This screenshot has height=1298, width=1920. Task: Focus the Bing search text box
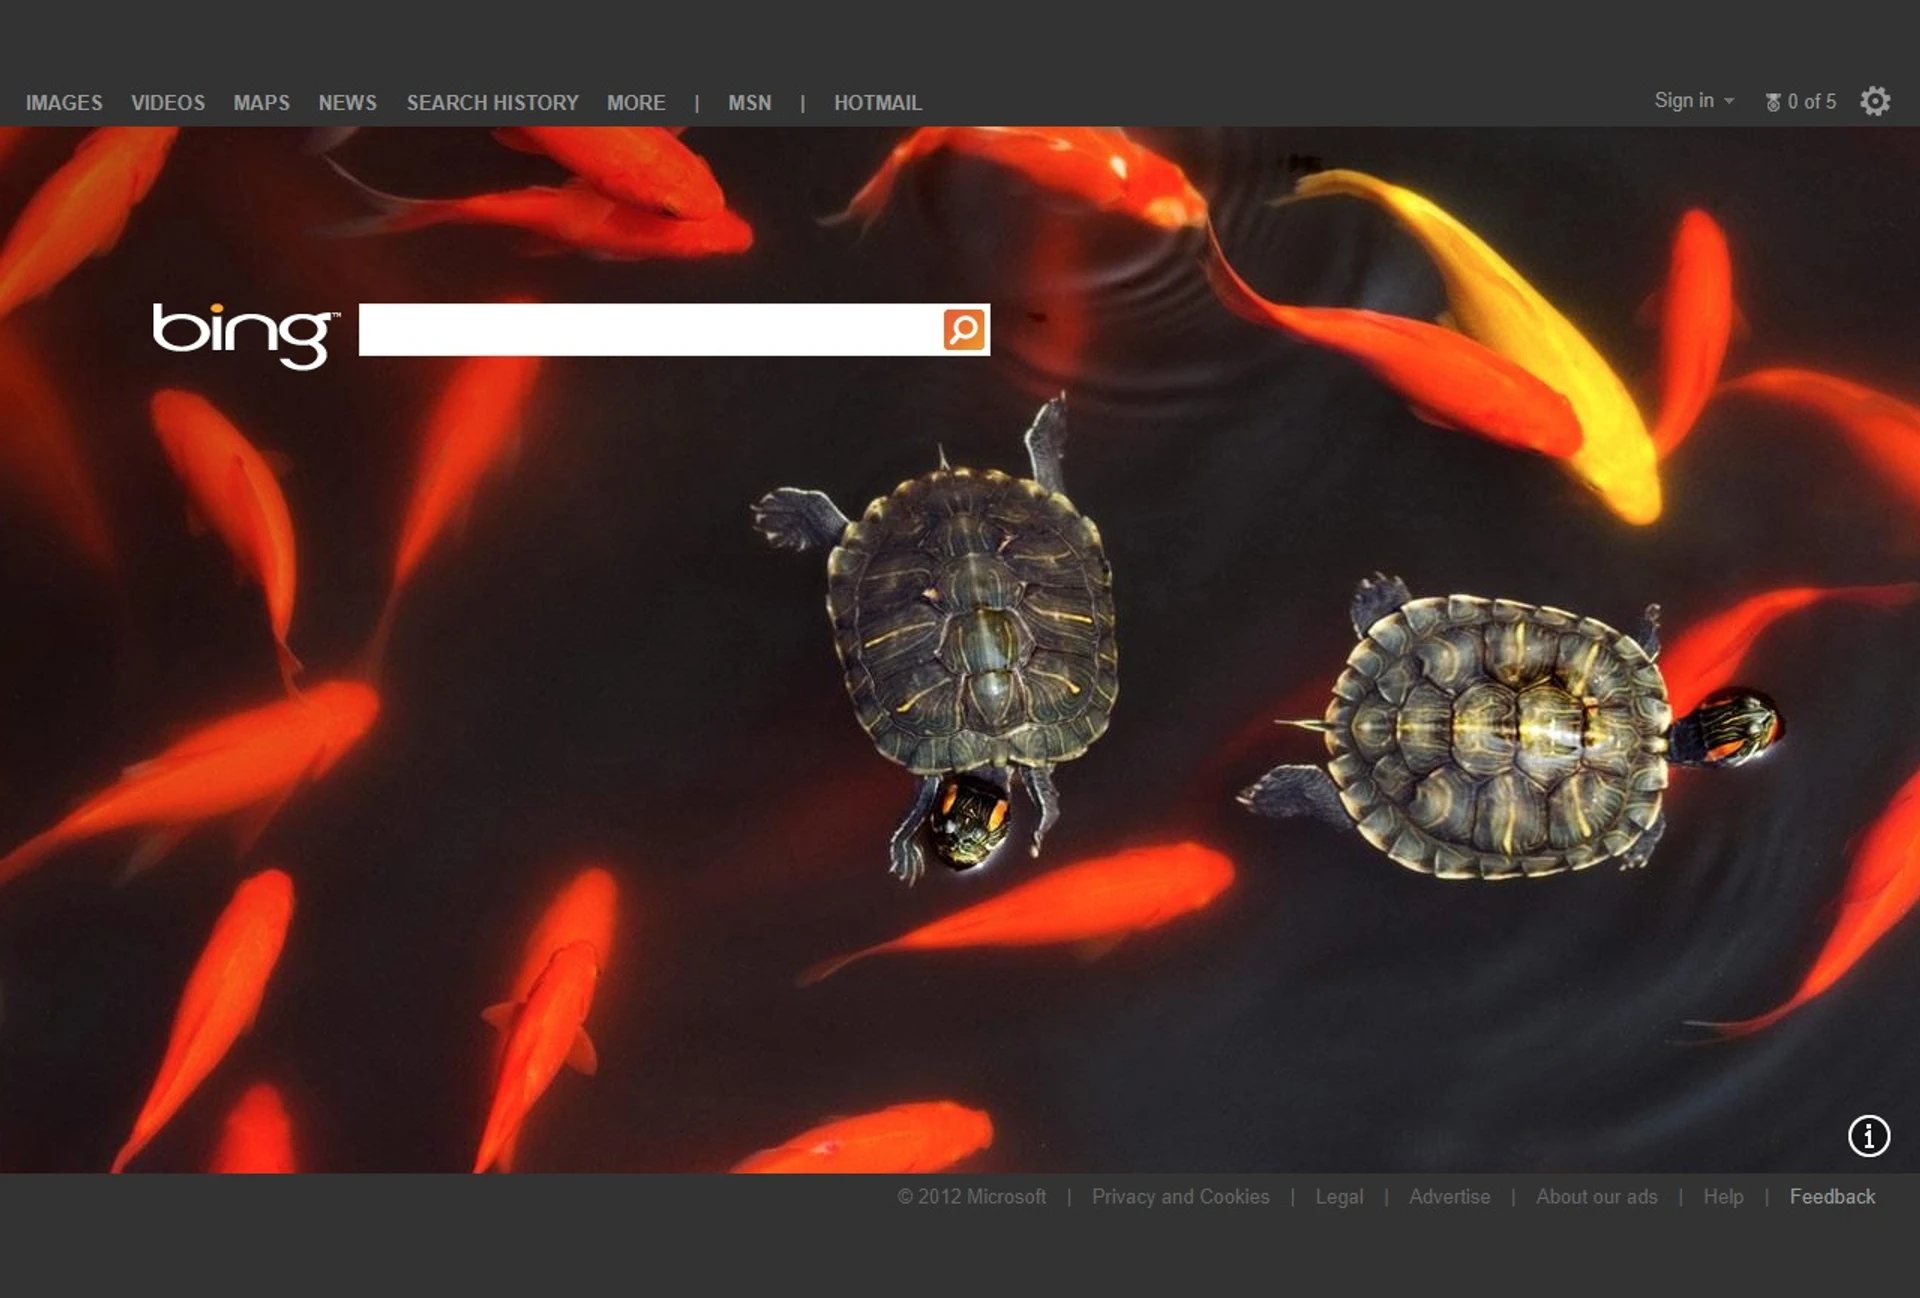pos(650,329)
